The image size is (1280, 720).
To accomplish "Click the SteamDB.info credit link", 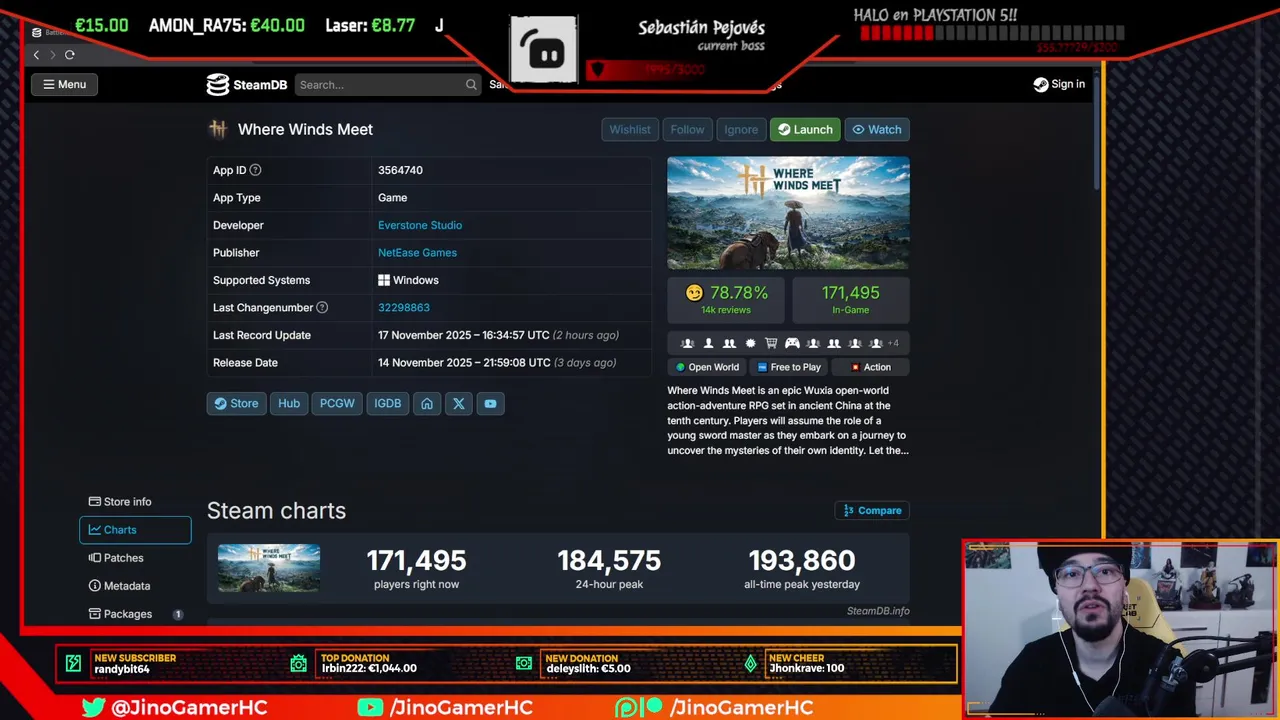I will click(878, 611).
